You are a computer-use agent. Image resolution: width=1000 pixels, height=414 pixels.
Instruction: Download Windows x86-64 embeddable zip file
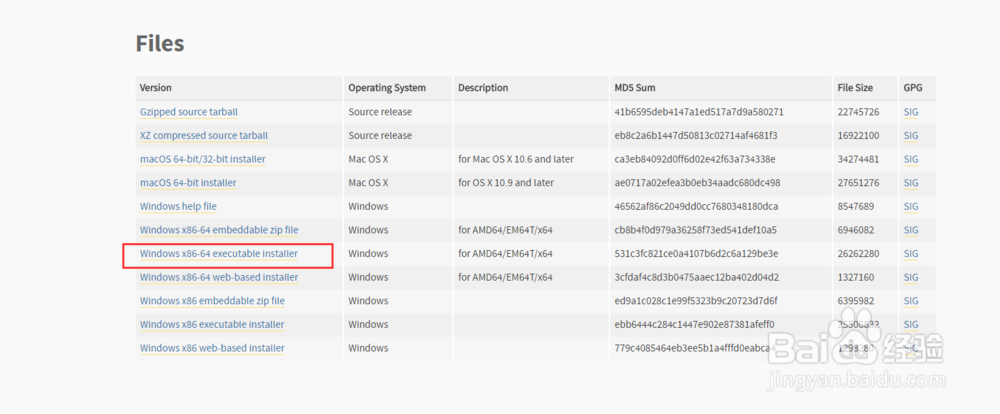219,230
